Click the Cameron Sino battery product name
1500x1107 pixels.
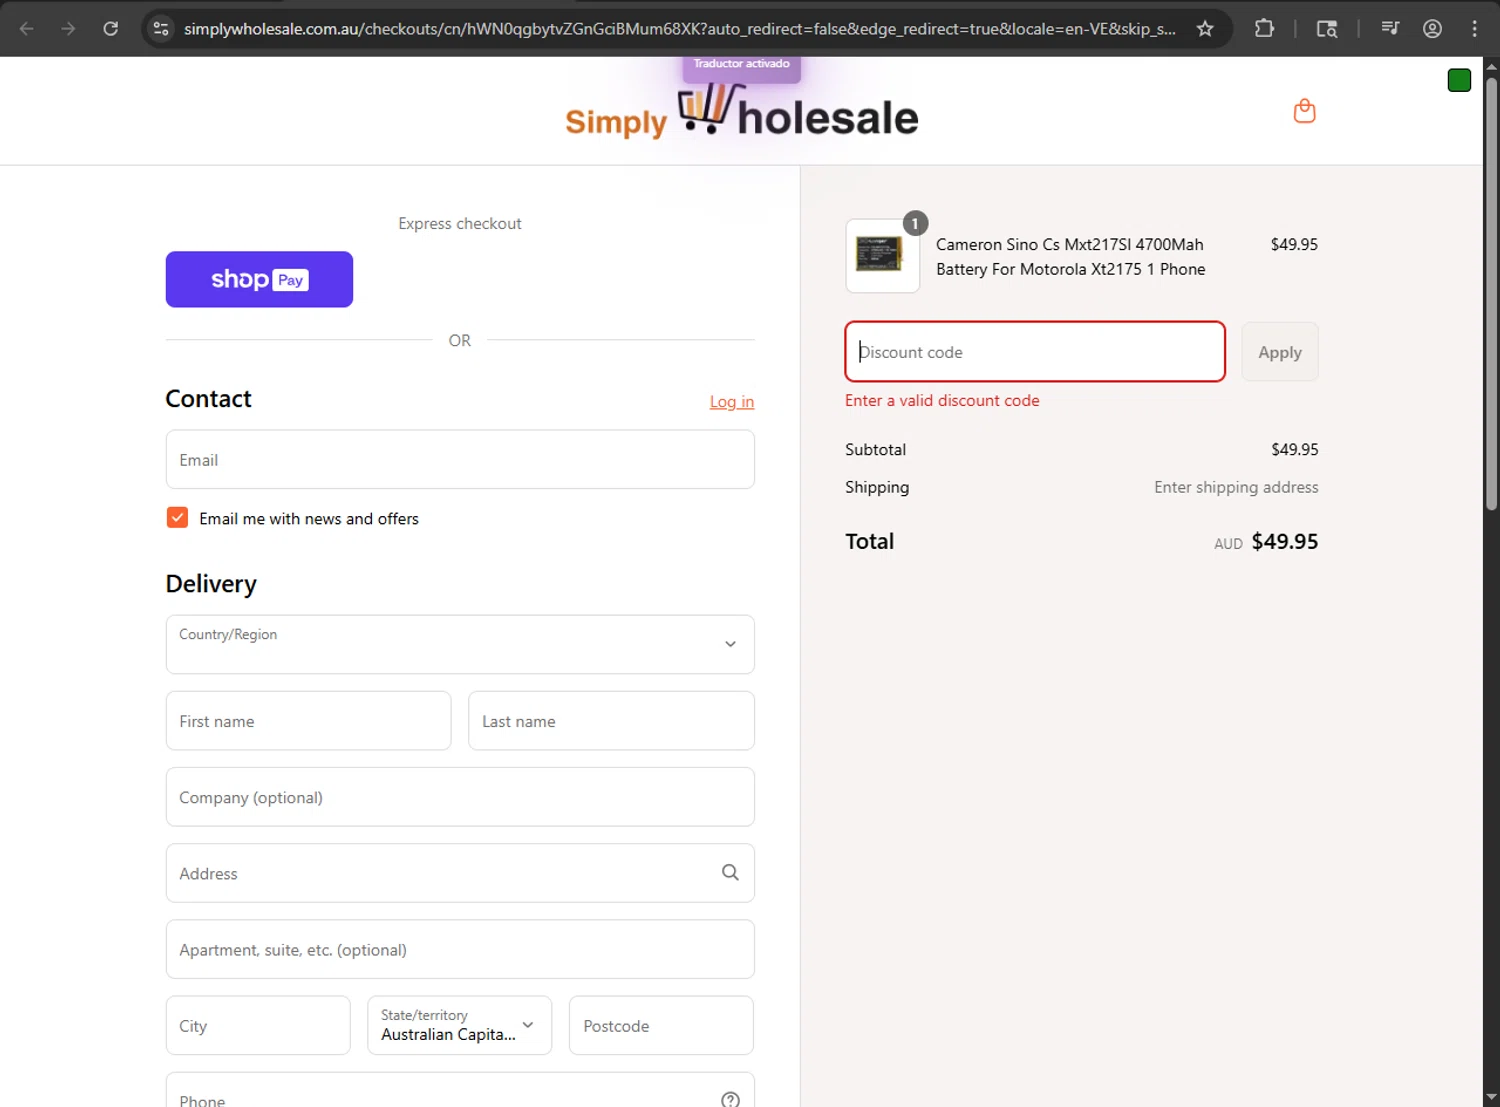[1070, 257]
